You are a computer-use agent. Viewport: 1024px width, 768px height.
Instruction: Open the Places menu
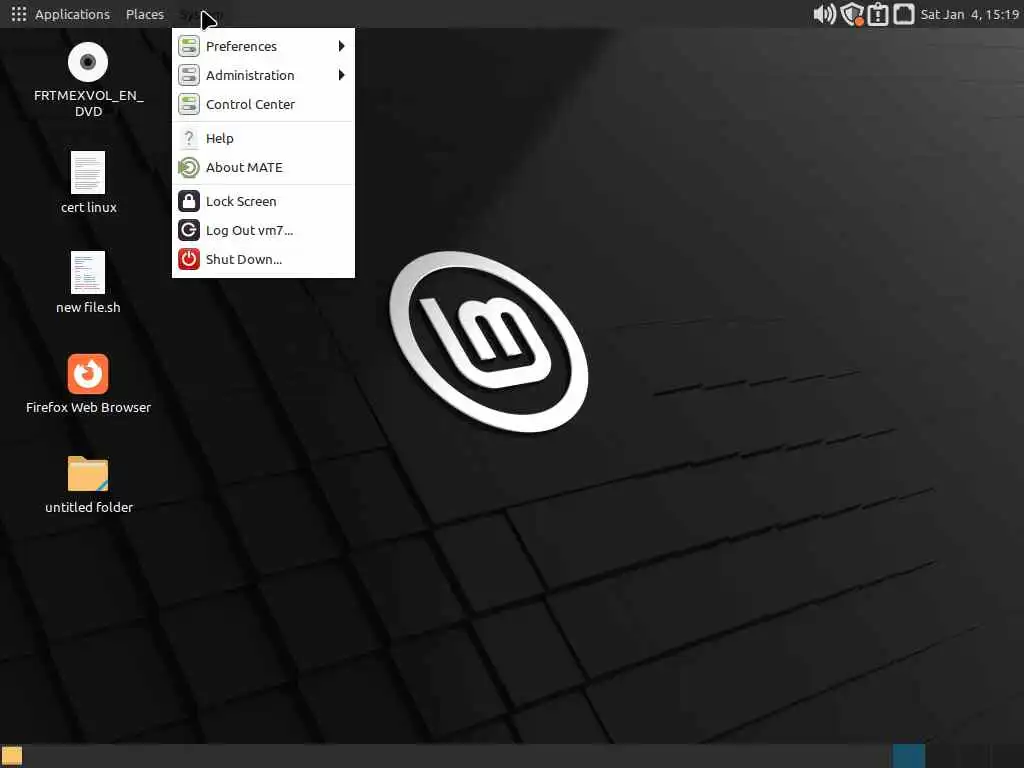[144, 14]
